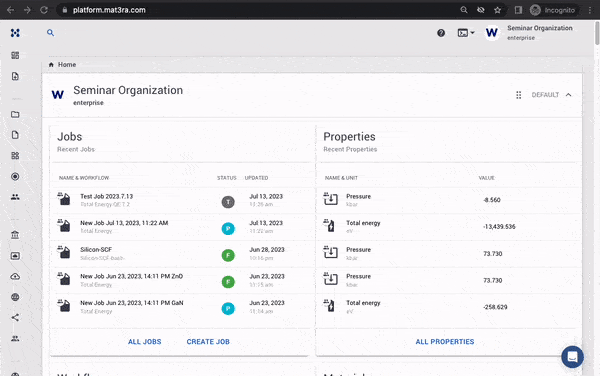
Task: Click the page vertical scrollbar
Action: coord(597,33)
